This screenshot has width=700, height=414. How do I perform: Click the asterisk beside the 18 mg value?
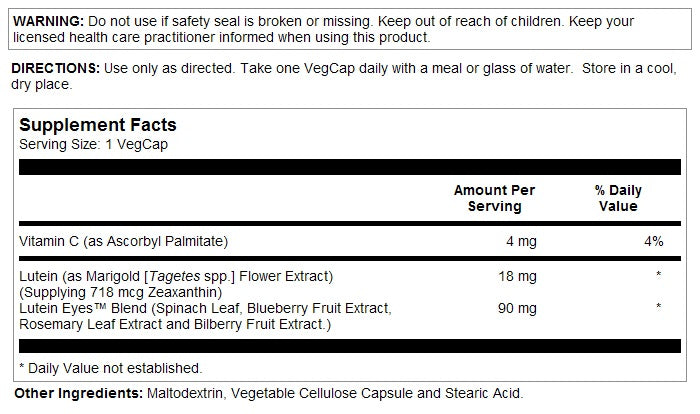[x=658, y=275]
